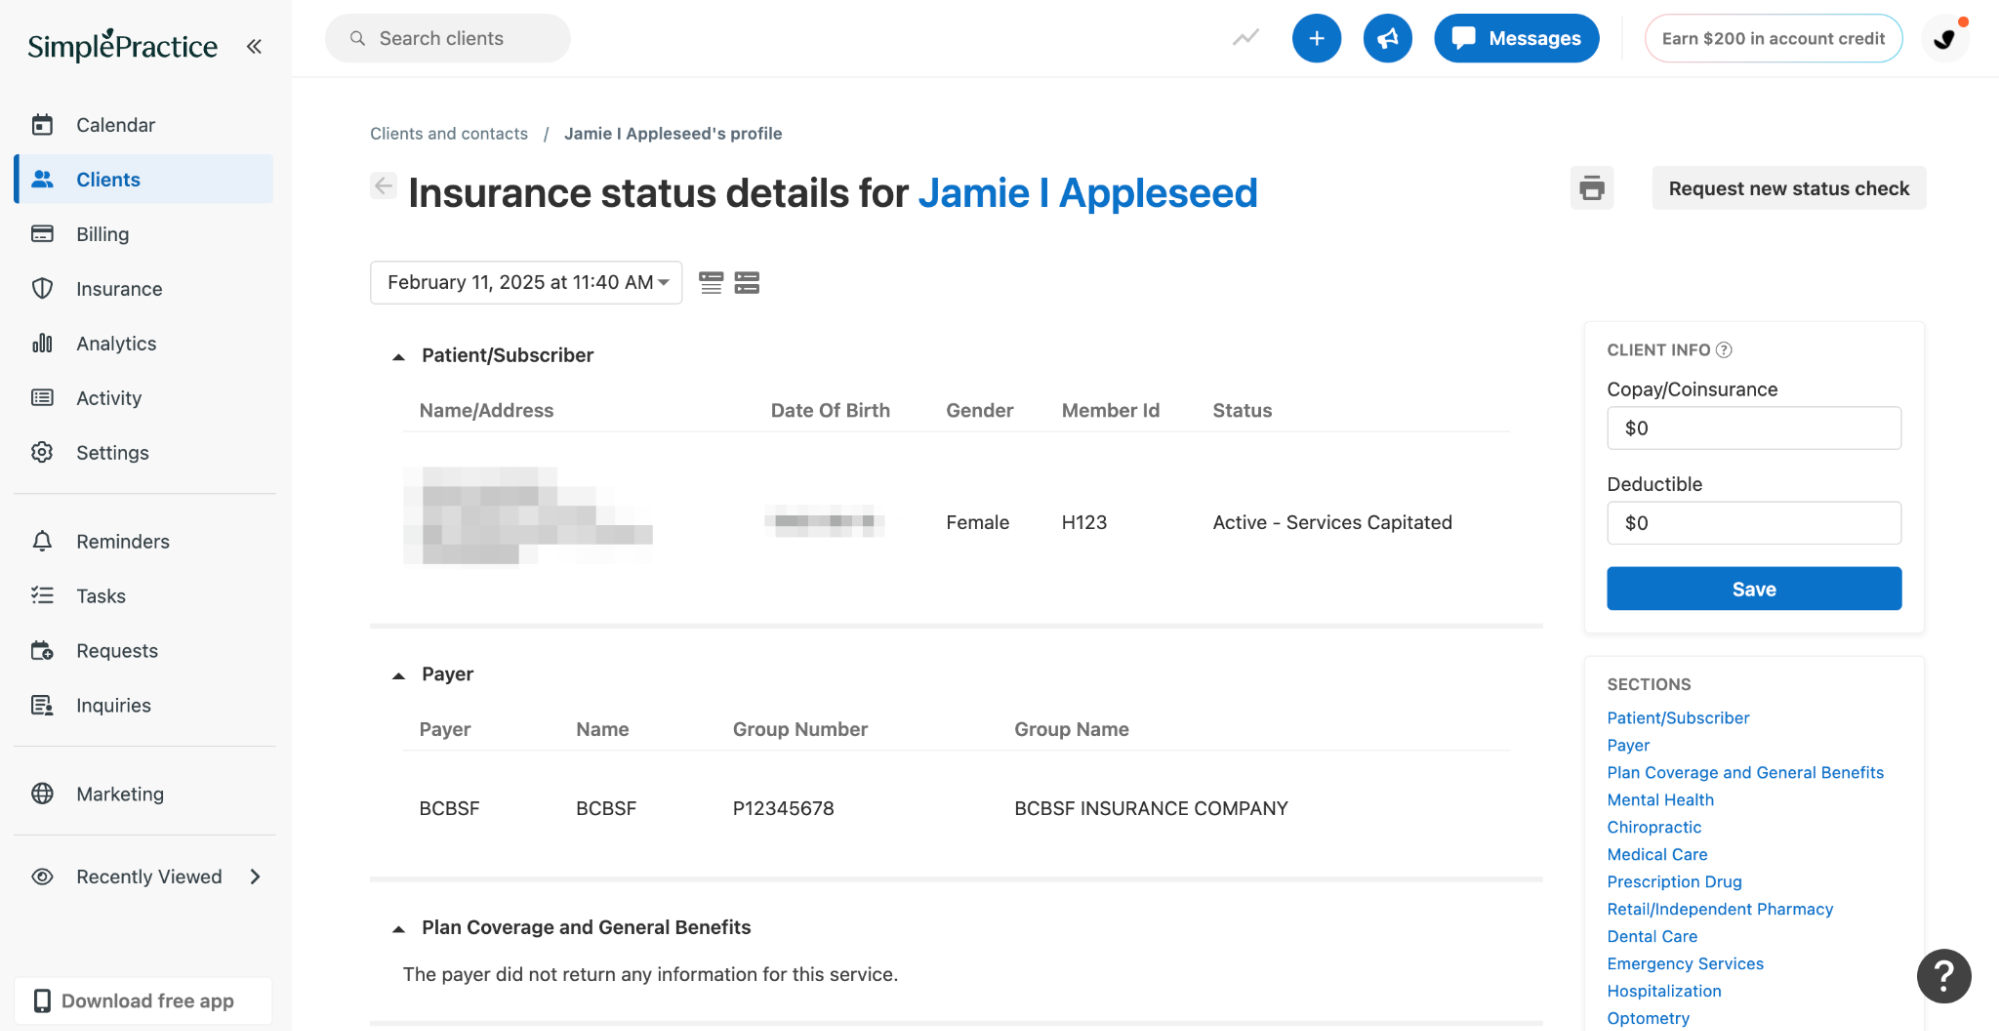
Task: Follow the Clients and contacts breadcrumb
Action: point(449,134)
